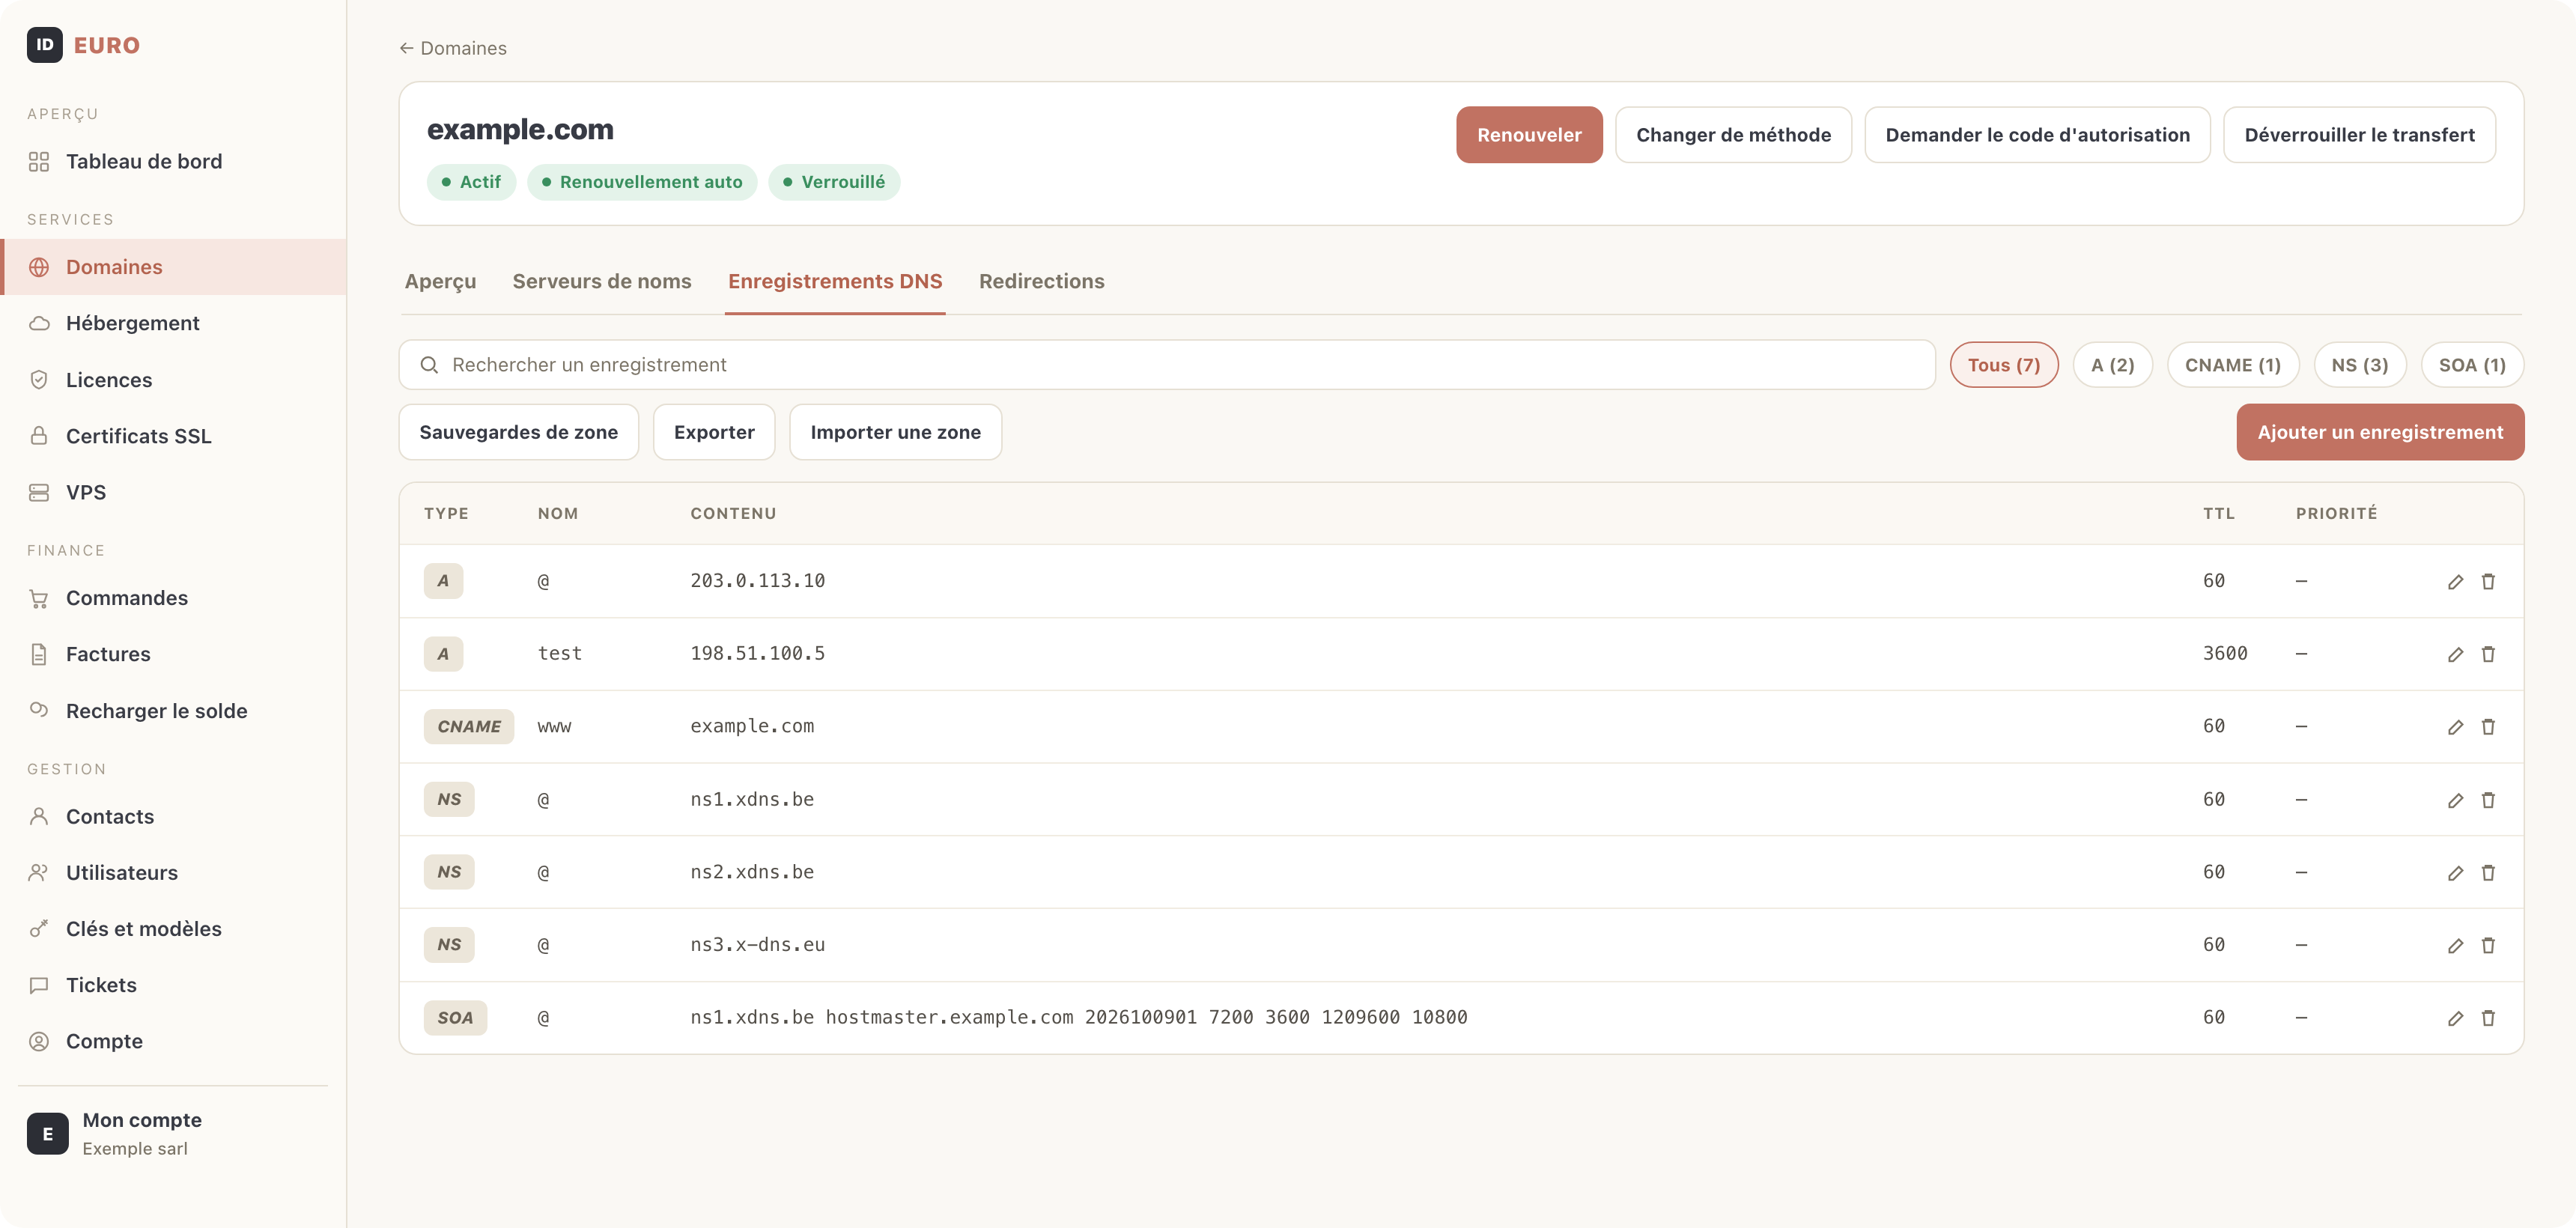Edit the A record 203.0.113.10
The image size is (2576, 1228).
pyautogui.click(x=2455, y=581)
